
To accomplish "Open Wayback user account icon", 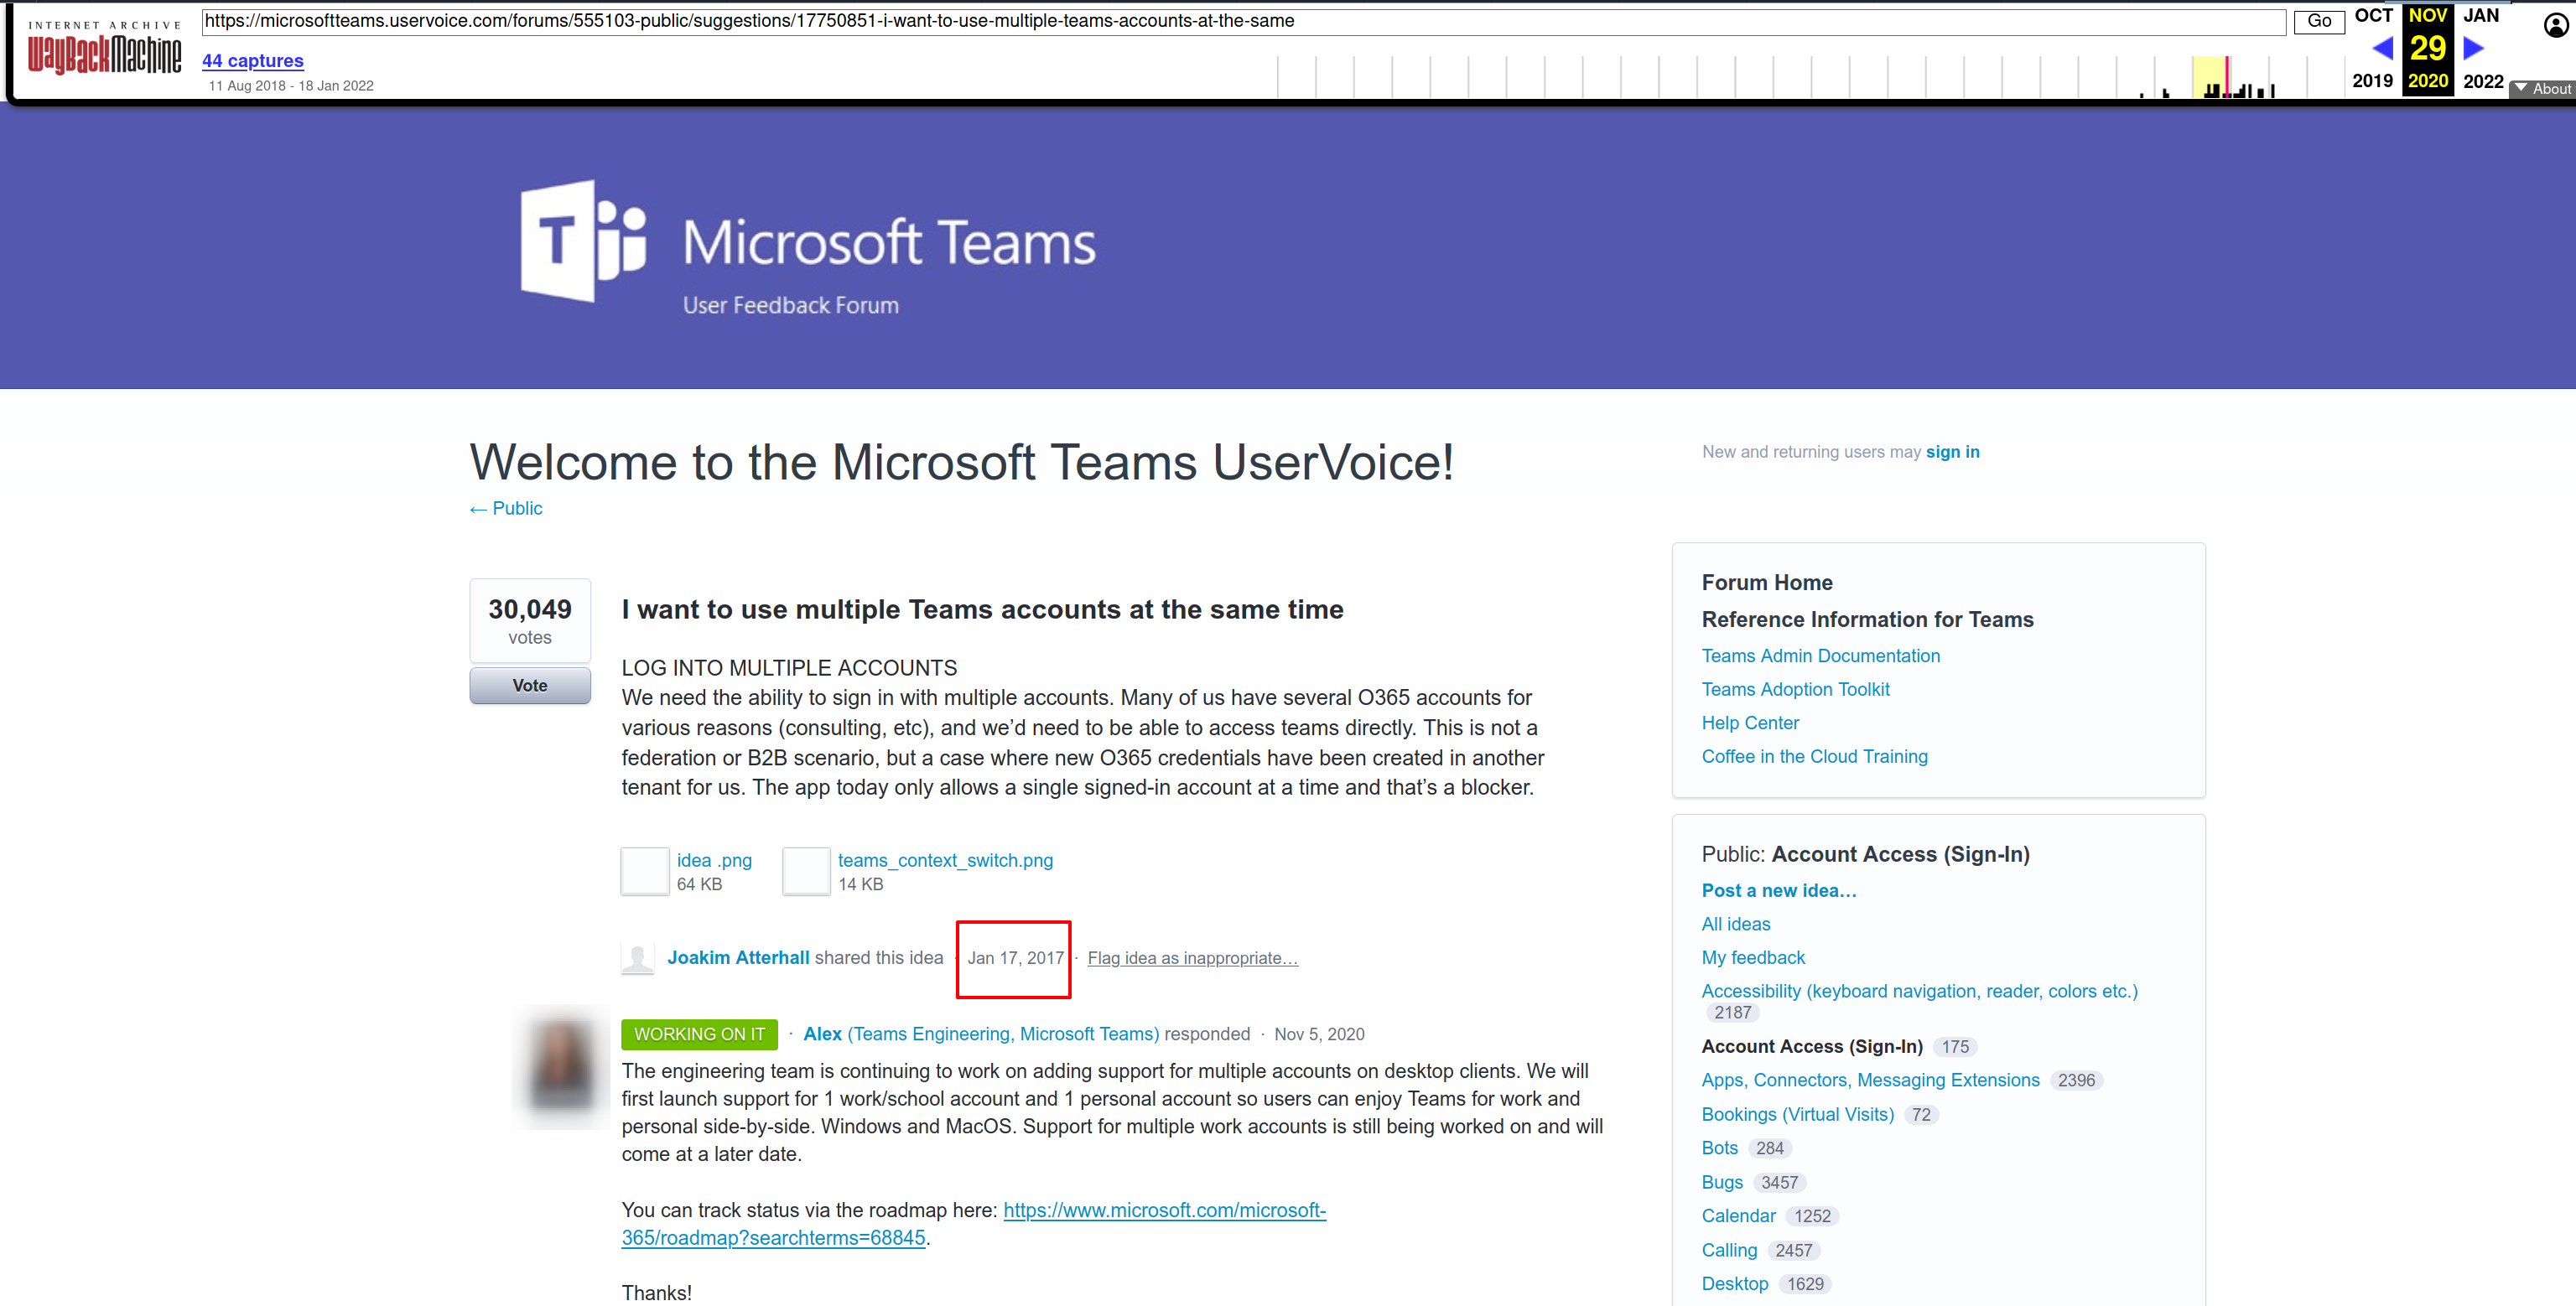I will (2555, 25).
